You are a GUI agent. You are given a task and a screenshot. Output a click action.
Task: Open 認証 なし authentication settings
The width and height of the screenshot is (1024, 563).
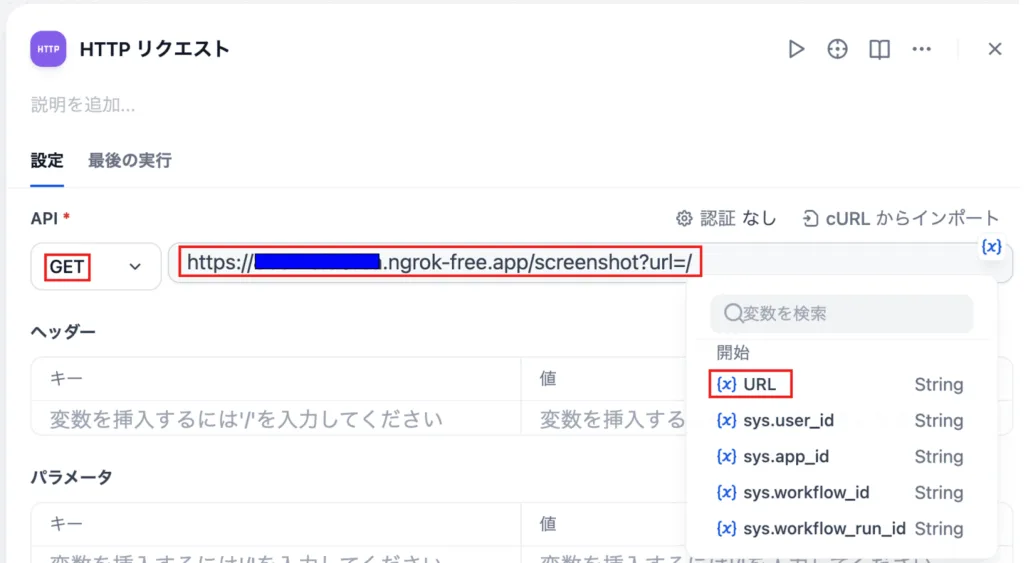pyautogui.click(x=726, y=218)
